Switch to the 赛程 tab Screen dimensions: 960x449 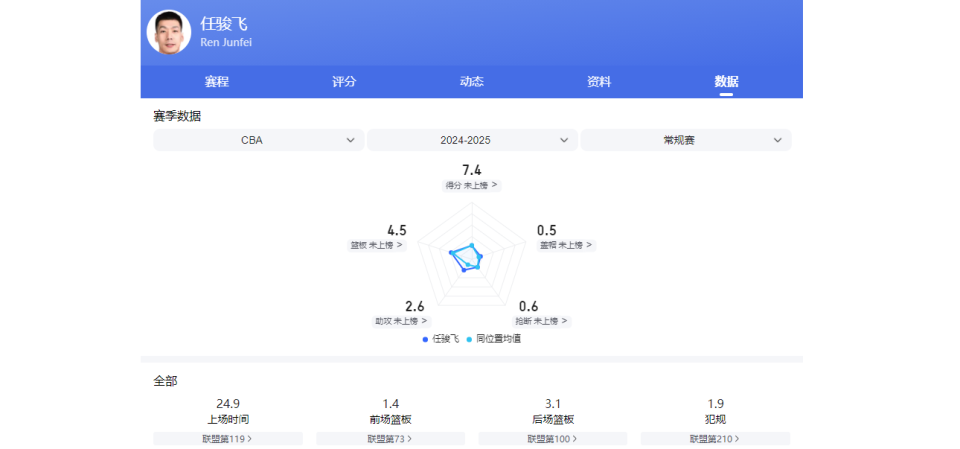(217, 81)
